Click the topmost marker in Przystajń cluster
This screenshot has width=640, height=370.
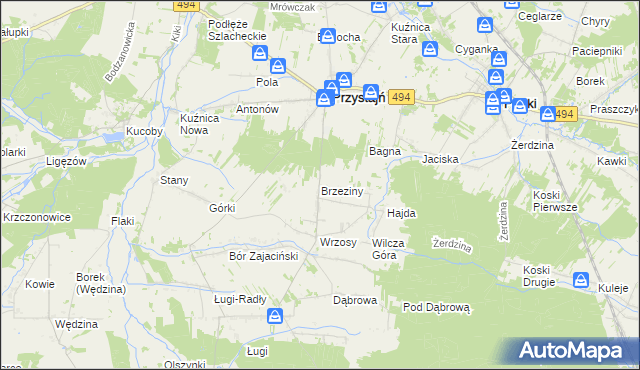tap(344, 80)
